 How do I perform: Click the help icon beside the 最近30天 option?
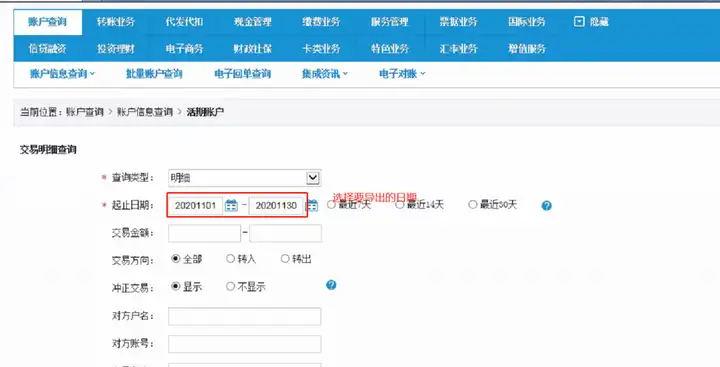[546, 205]
